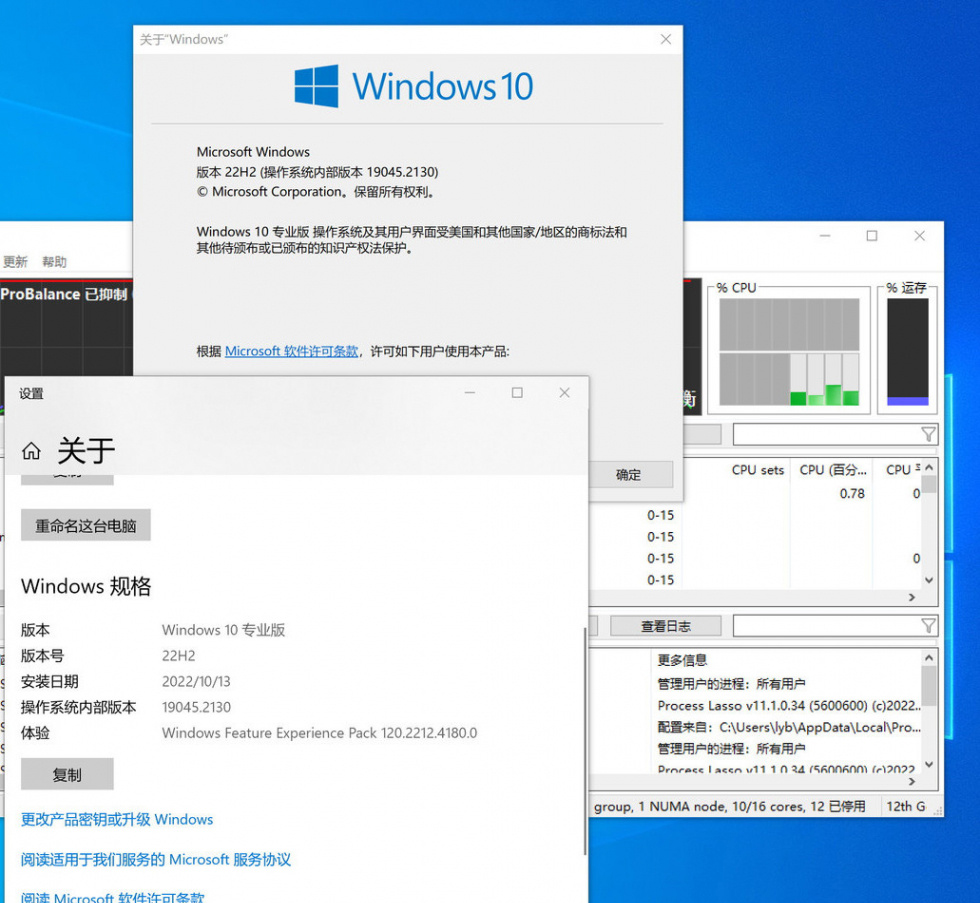The width and height of the screenshot is (980, 903).
Task: Sort by the CPU sets column header
Action: click(x=758, y=470)
